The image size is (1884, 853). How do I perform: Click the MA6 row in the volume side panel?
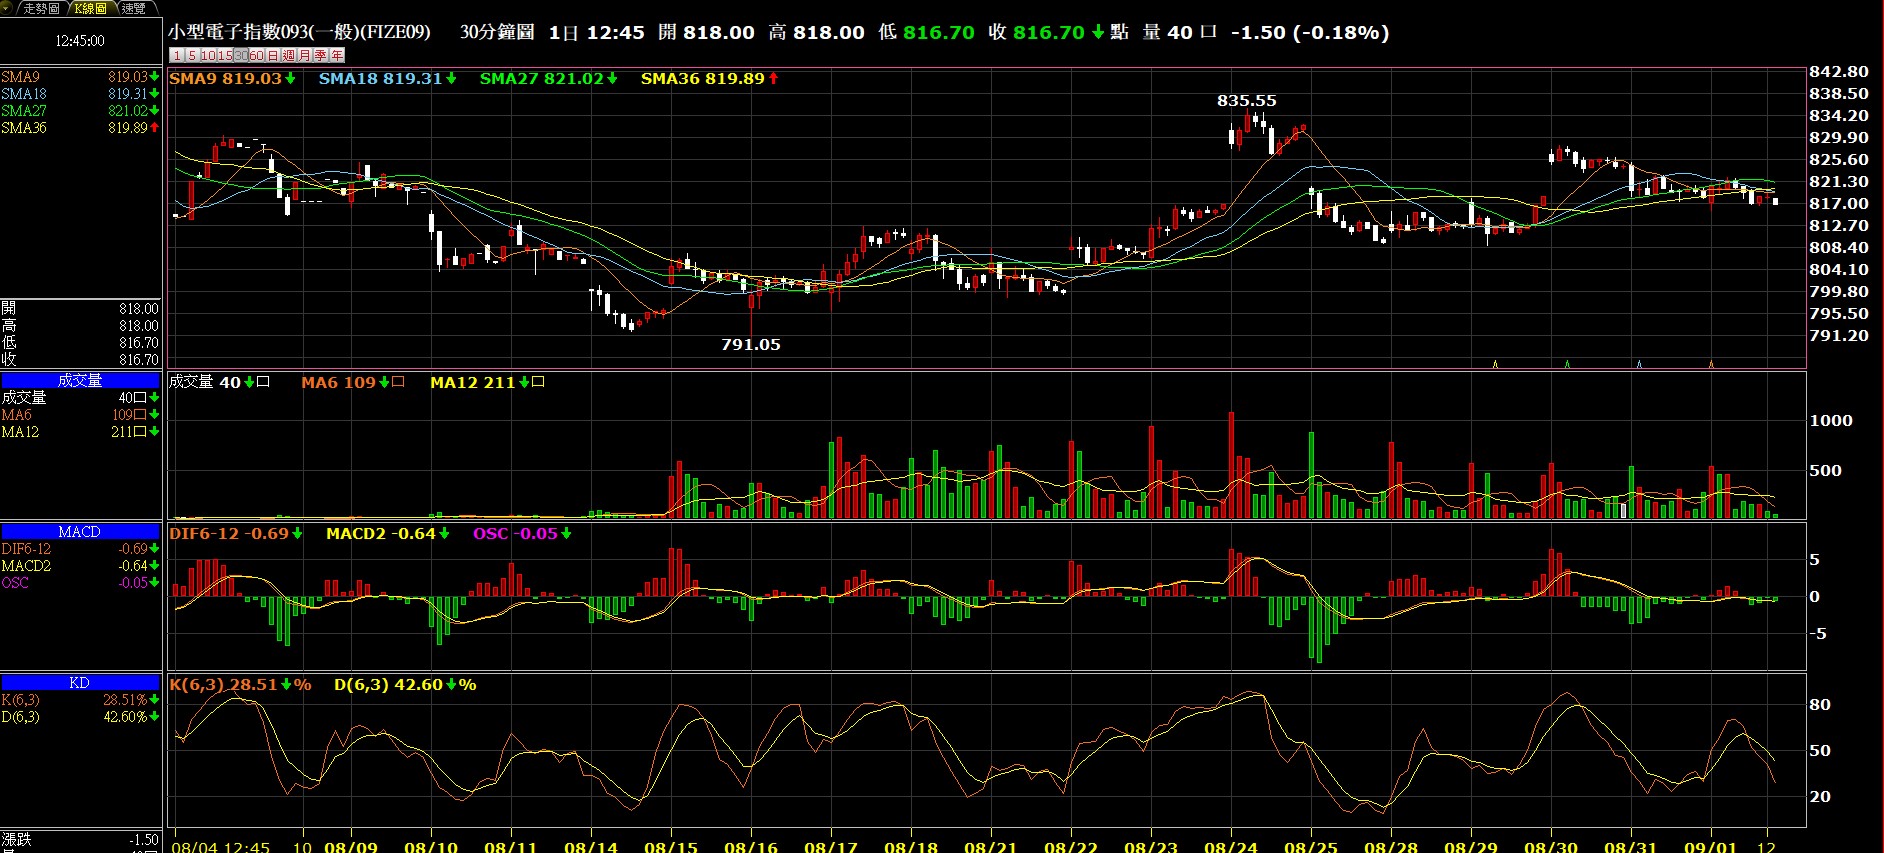click(80, 415)
